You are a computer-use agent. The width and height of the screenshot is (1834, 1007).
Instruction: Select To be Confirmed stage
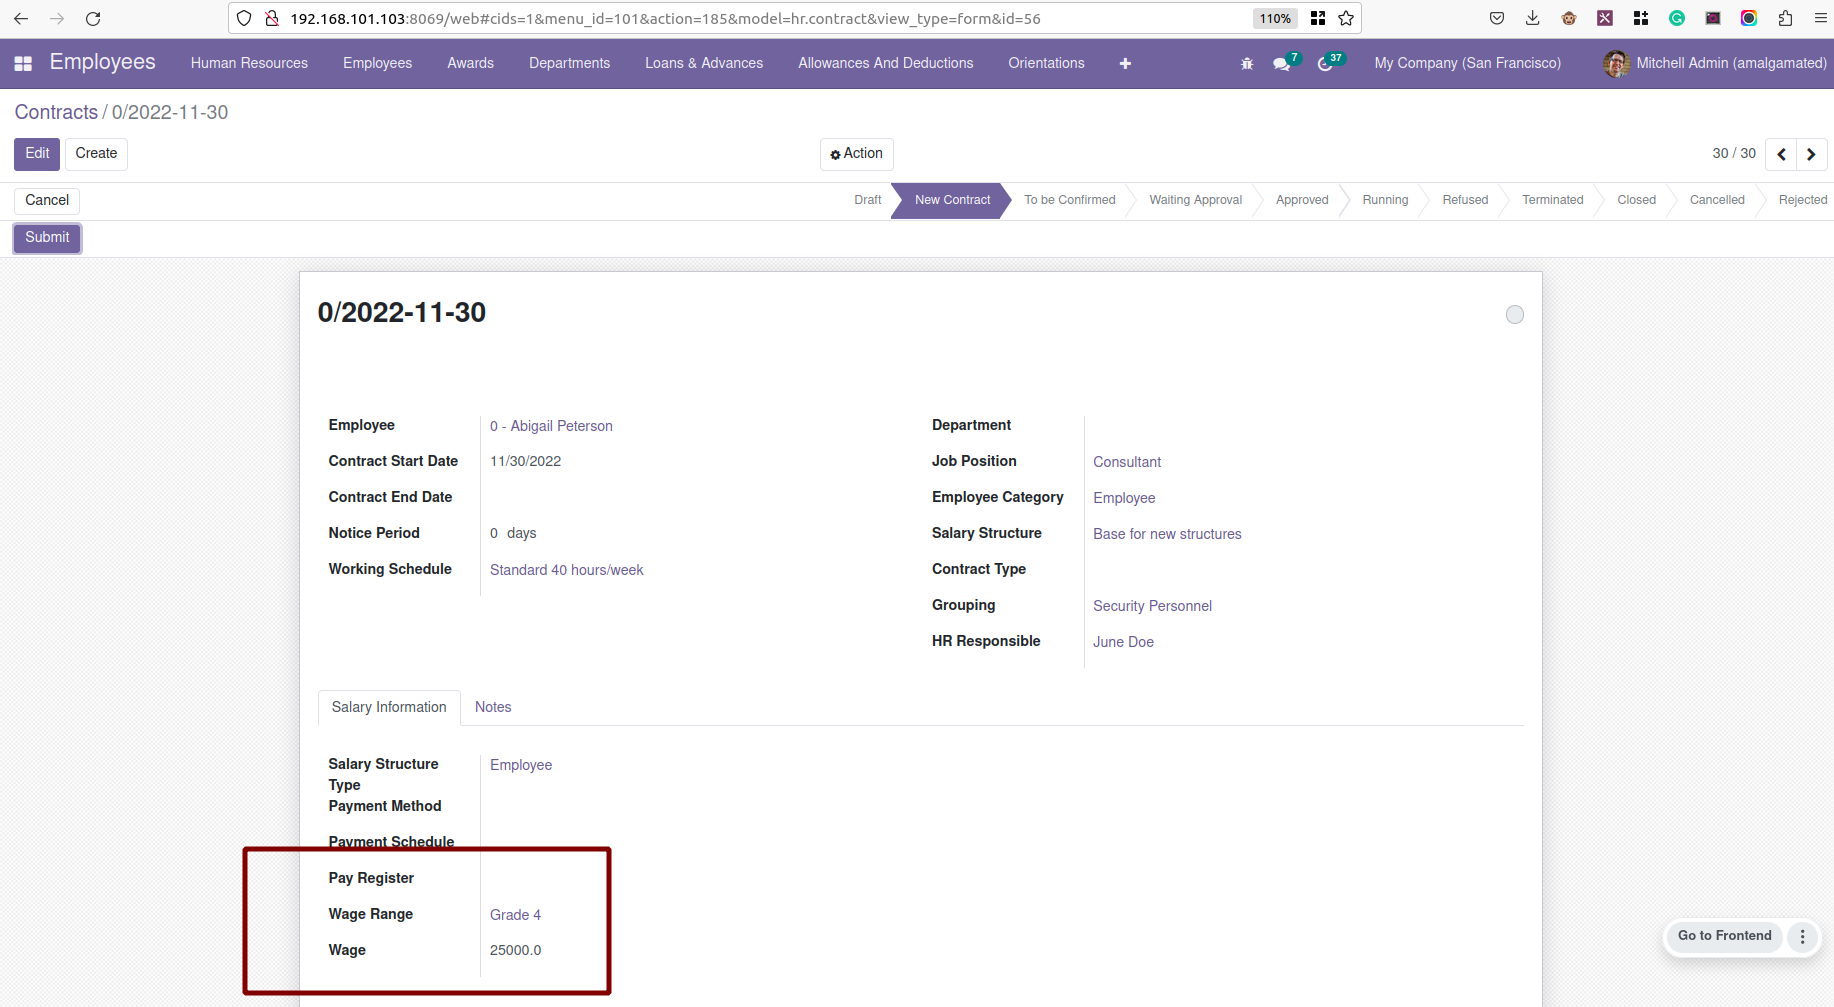1069,200
